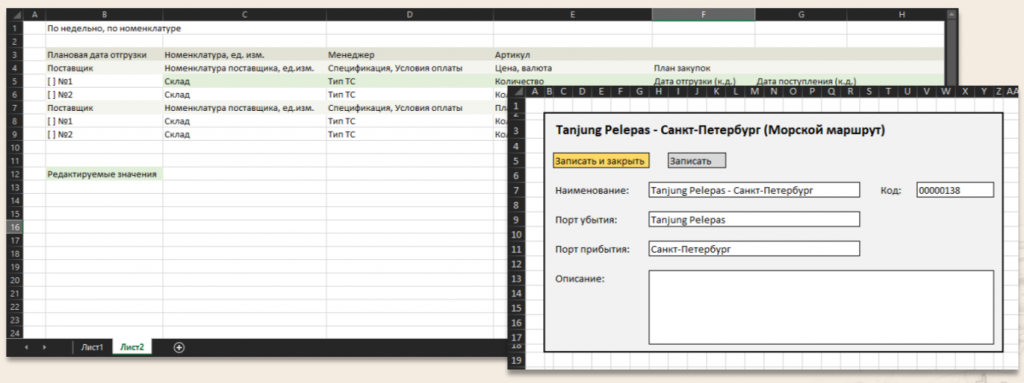The image size is (1024, 383).
Task: Click 'Поставщик' cell in row 4
Action: [x=104, y=68]
